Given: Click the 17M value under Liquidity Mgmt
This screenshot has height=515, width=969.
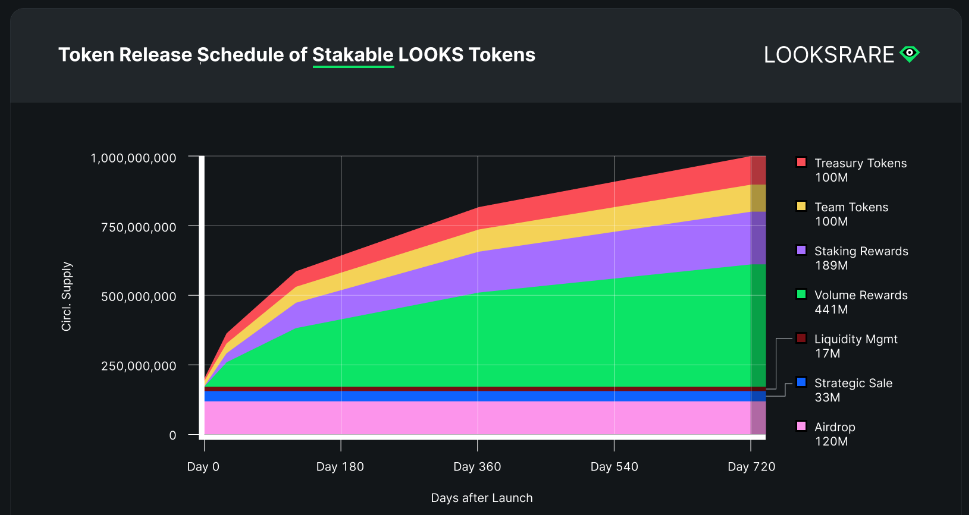Looking at the screenshot, I should (x=827, y=354).
